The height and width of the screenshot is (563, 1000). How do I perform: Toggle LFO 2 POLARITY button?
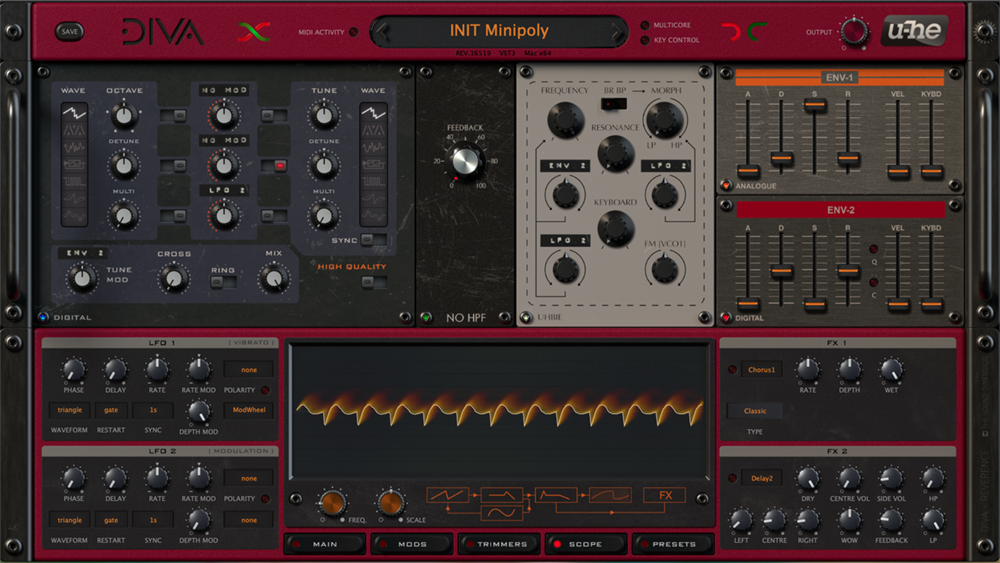pos(265,499)
